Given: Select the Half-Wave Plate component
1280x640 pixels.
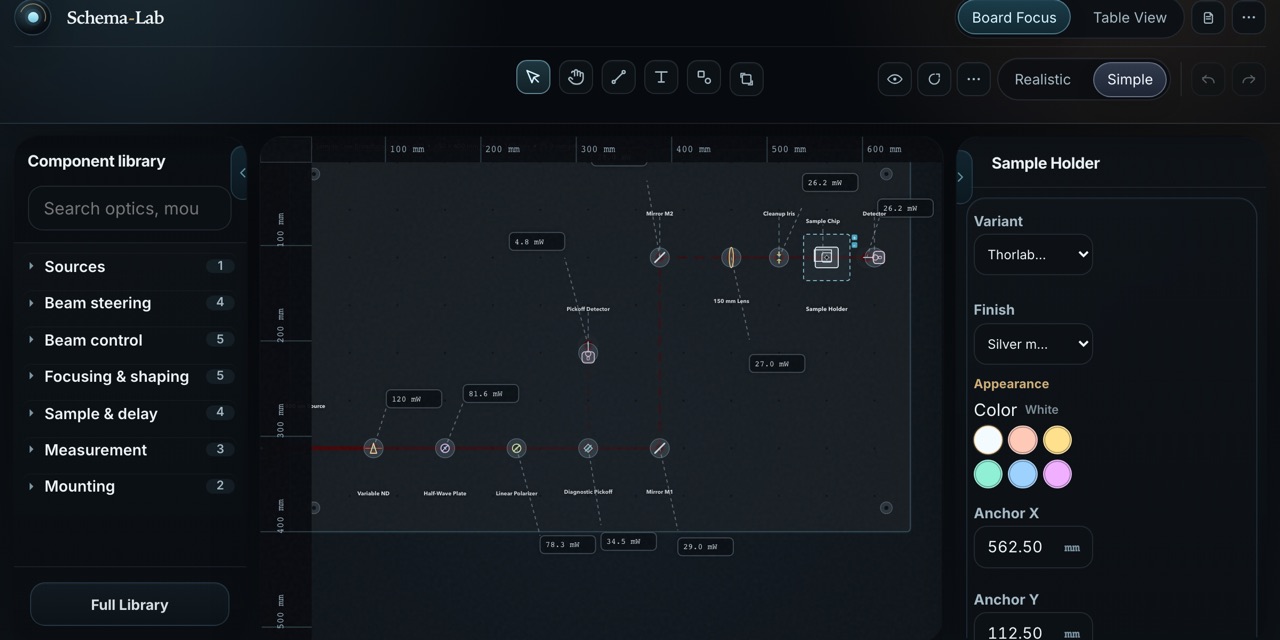Looking at the screenshot, I should (x=445, y=448).
